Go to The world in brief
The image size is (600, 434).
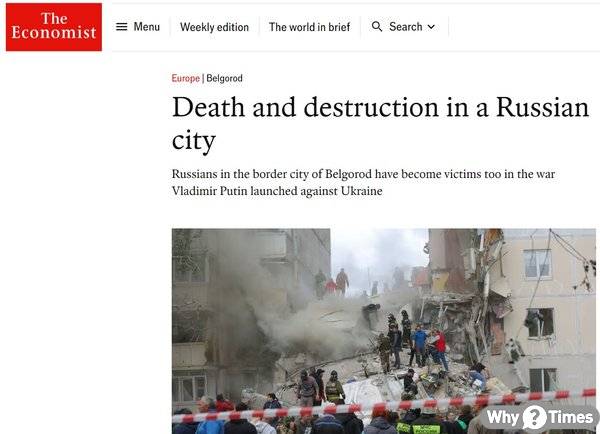[309, 27]
